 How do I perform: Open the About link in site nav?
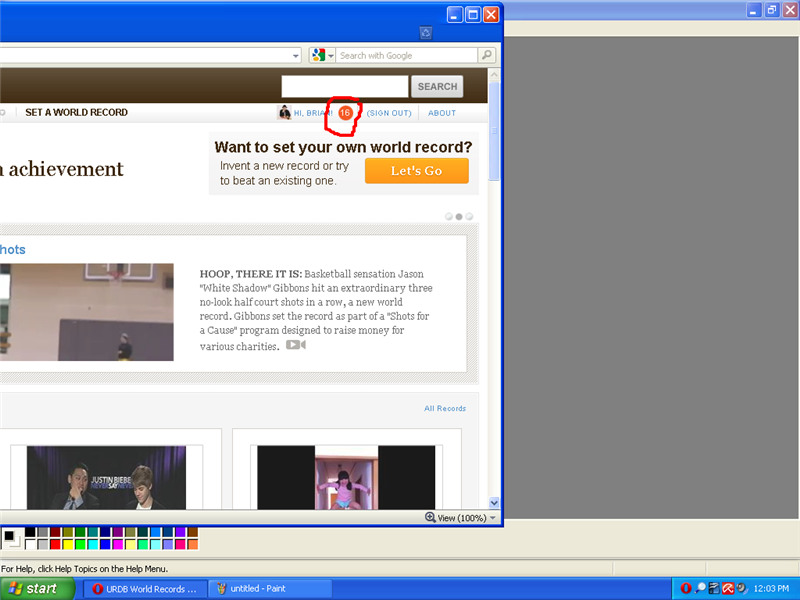coord(442,113)
